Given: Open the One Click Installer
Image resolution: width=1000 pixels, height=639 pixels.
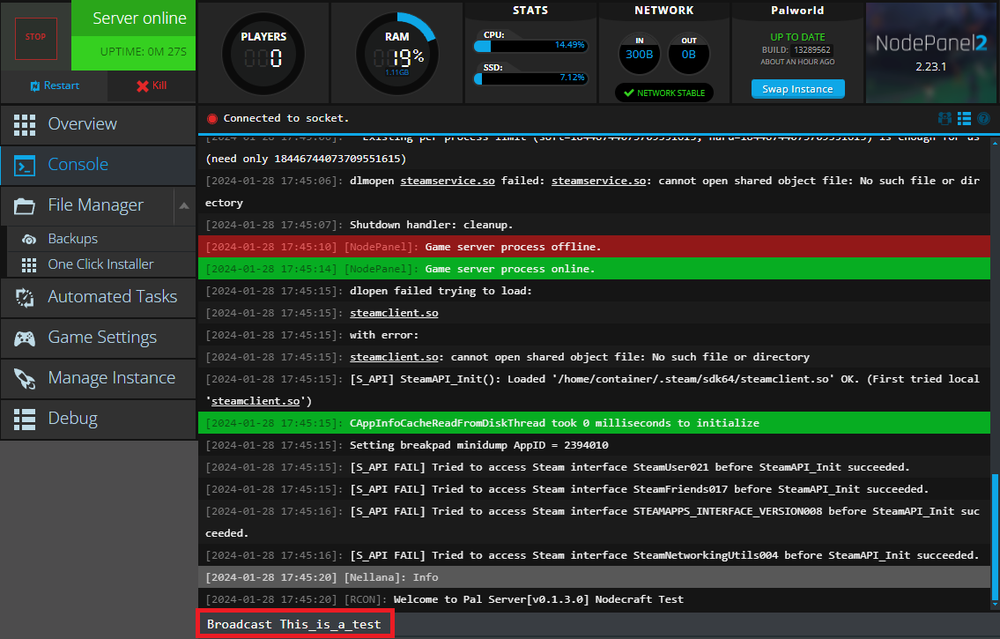Looking at the screenshot, I should click(100, 264).
